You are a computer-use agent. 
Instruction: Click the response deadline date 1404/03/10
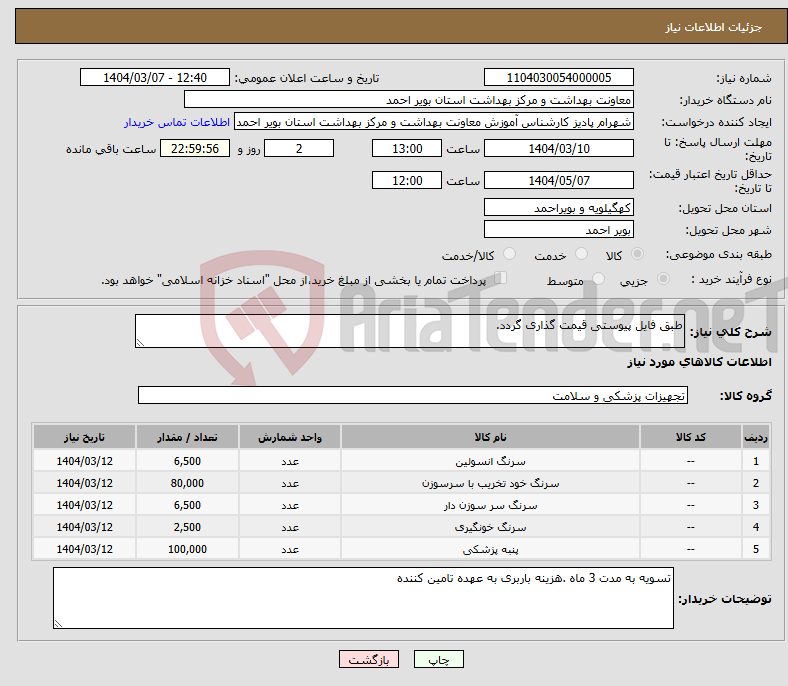559,148
